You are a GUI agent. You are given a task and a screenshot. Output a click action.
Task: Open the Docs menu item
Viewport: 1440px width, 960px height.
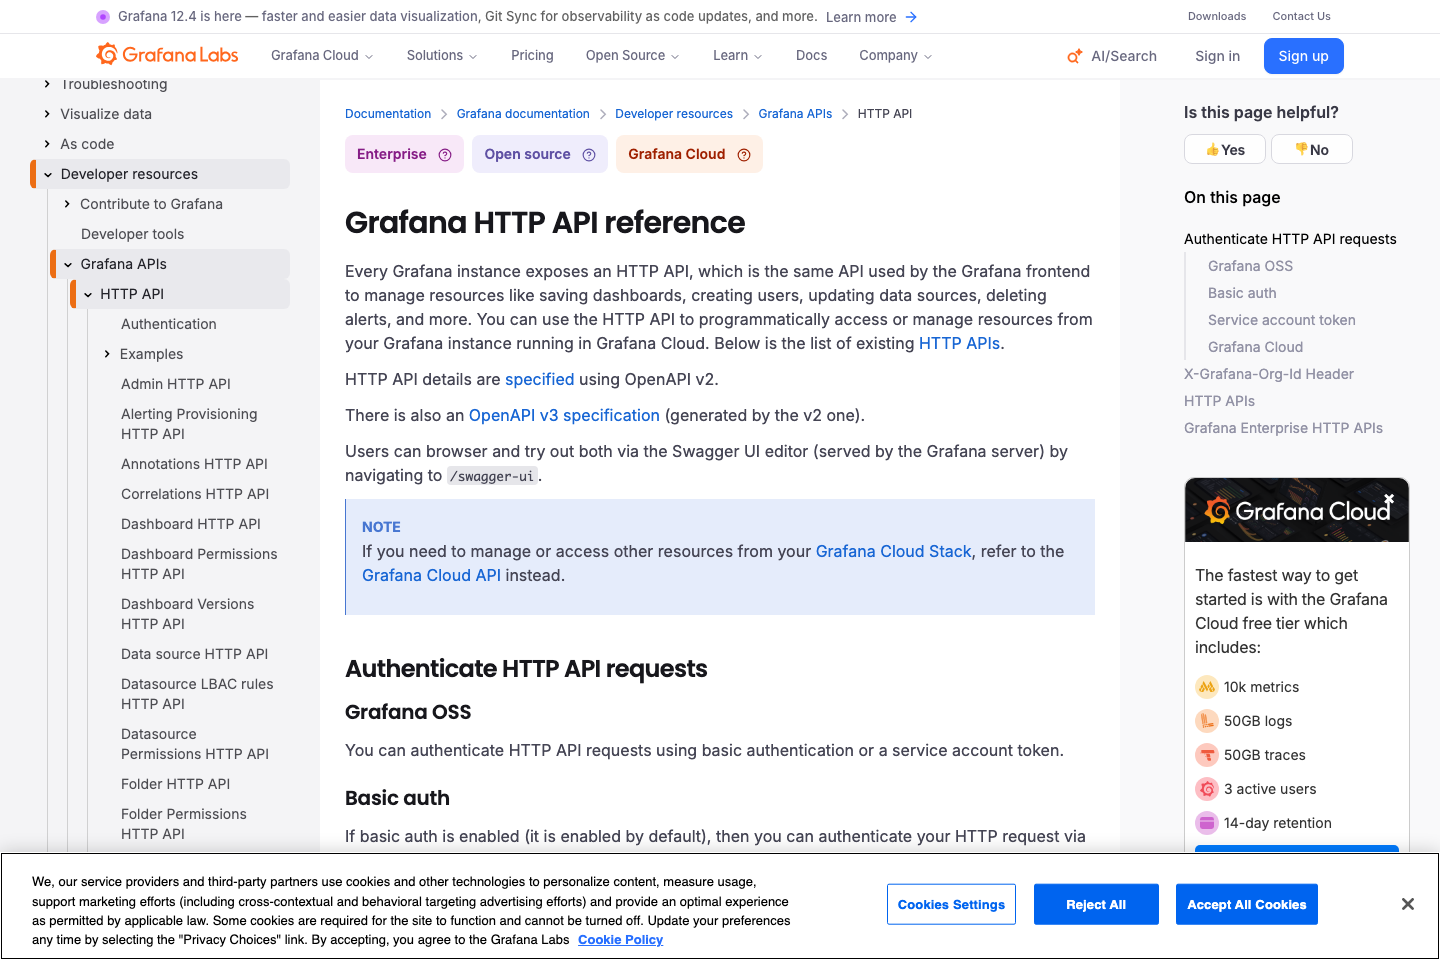(x=811, y=55)
